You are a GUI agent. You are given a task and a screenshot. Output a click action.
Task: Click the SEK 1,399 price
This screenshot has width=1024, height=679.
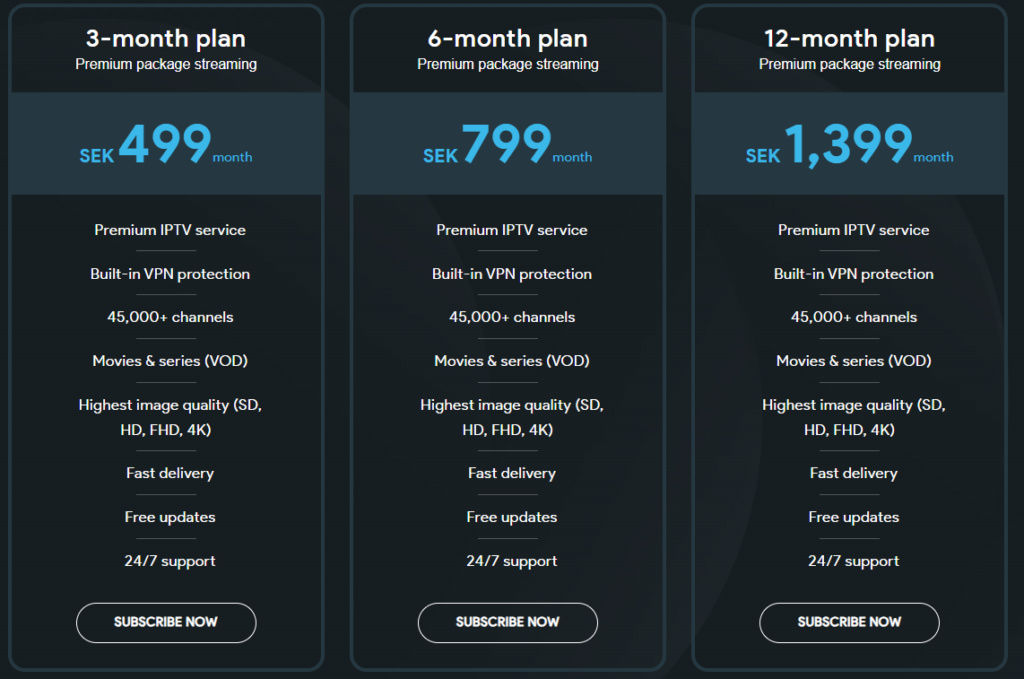pos(848,145)
